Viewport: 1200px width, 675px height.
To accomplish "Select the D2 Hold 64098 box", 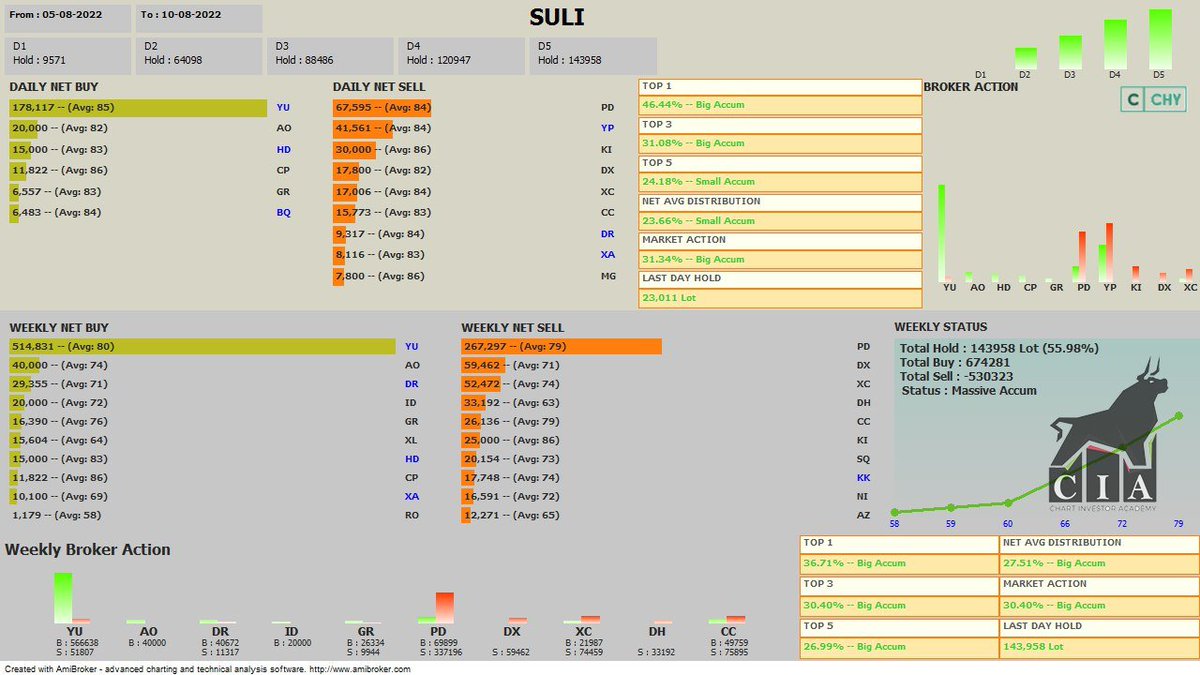I will 199,55.
